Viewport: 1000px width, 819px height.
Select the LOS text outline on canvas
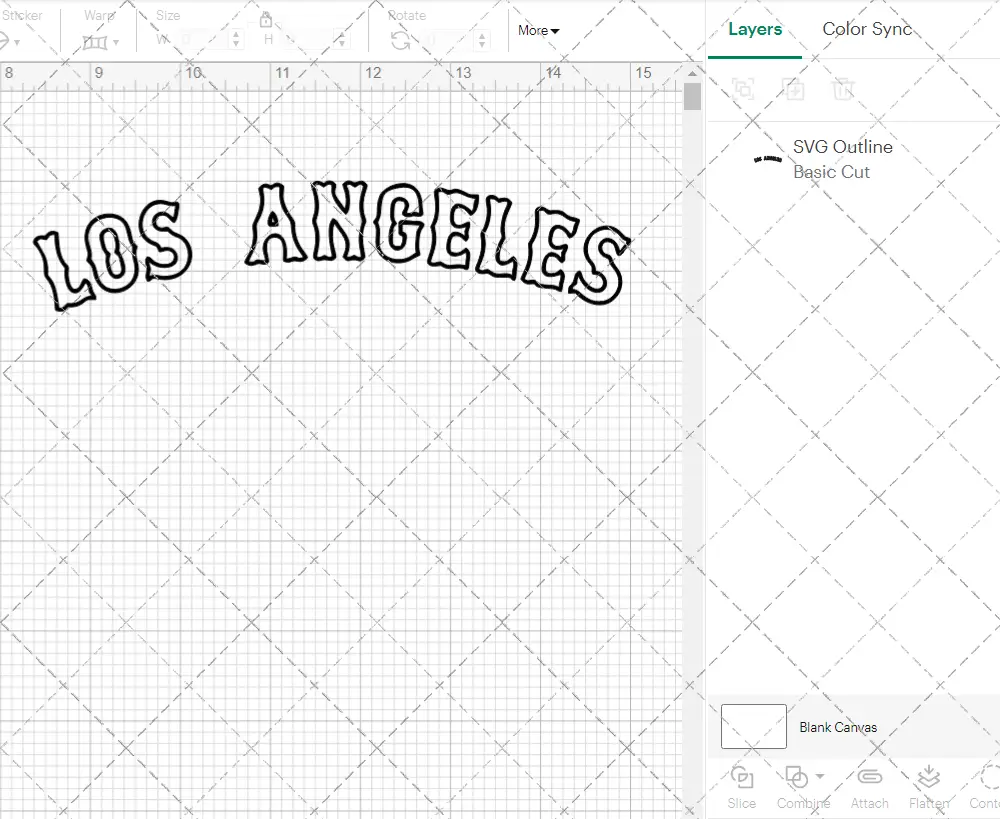point(112,256)
